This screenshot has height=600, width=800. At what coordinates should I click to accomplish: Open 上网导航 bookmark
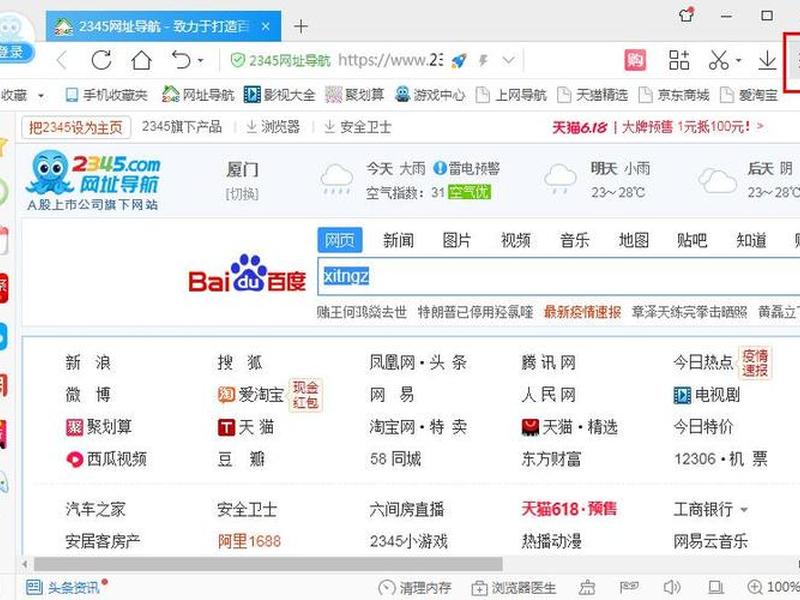pyautogui.click(x=511, y=95)
